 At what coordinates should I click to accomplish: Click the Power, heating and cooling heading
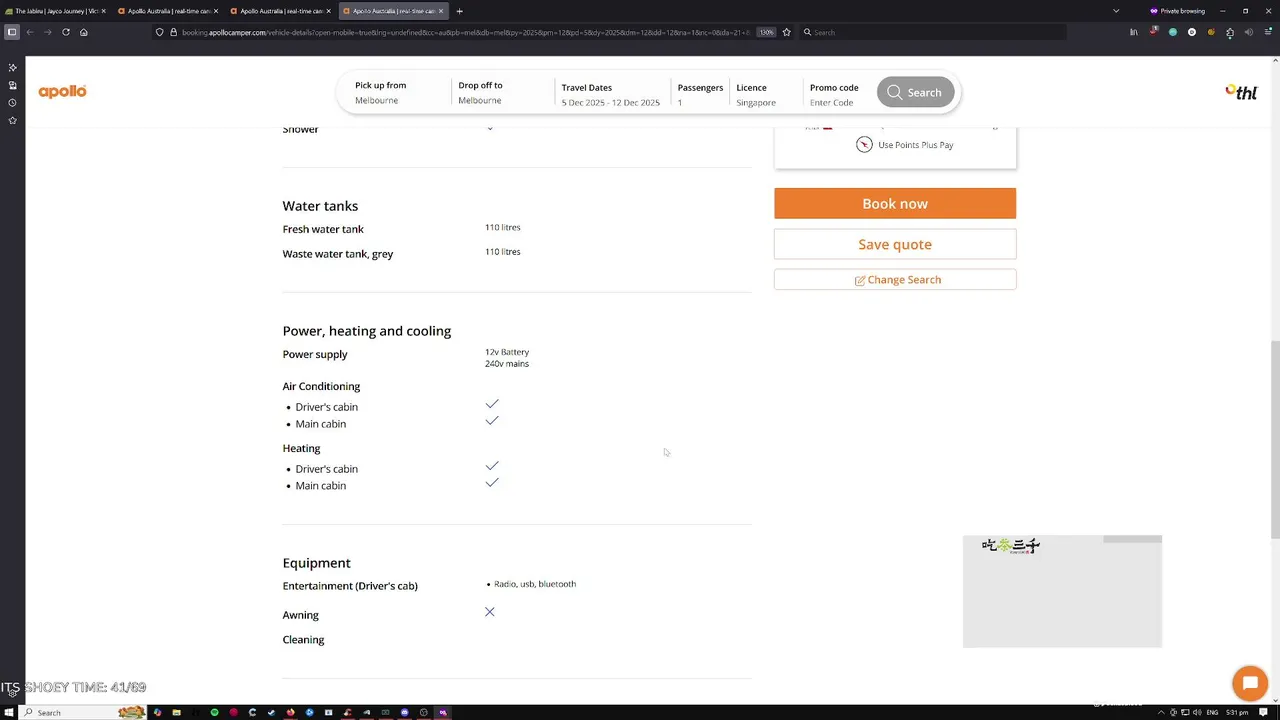[x=367, y=331]
